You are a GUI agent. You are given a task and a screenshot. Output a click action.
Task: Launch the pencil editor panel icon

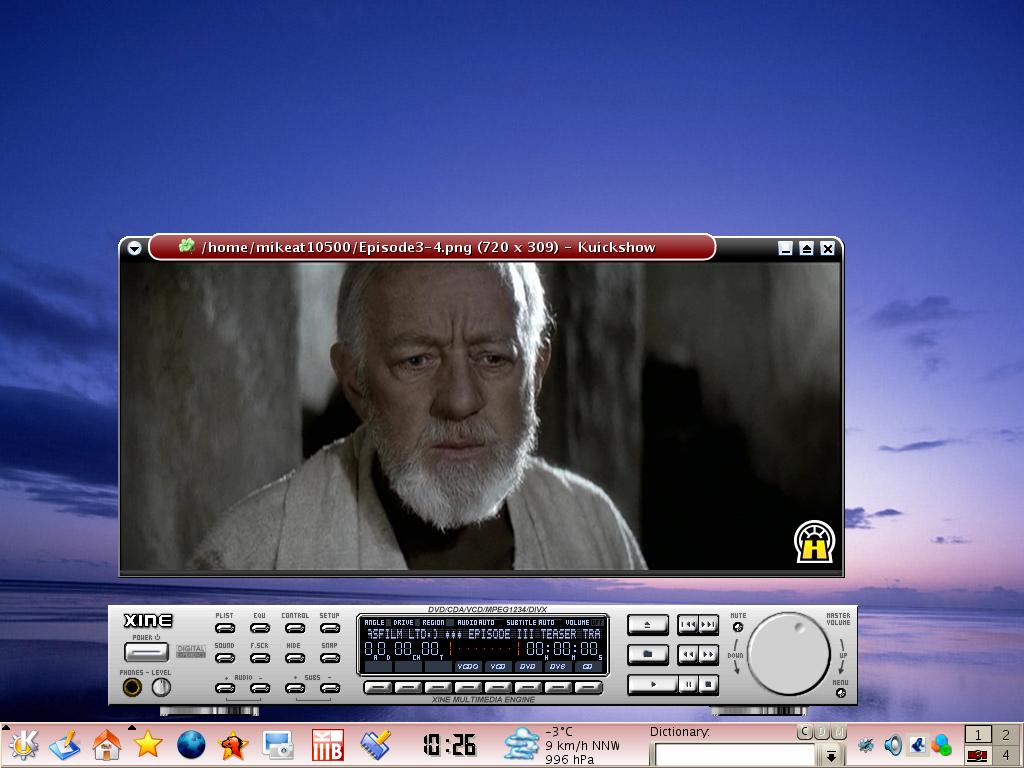65,745
